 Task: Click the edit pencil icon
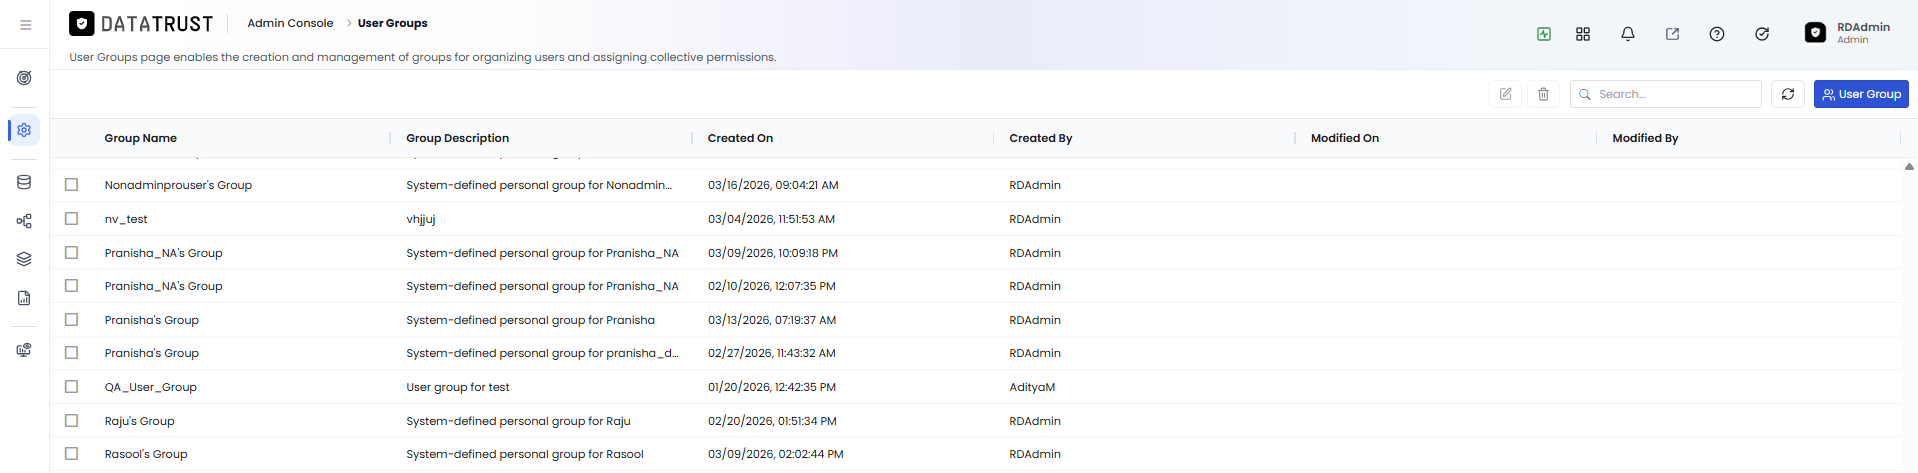[x=1505, y=94]
